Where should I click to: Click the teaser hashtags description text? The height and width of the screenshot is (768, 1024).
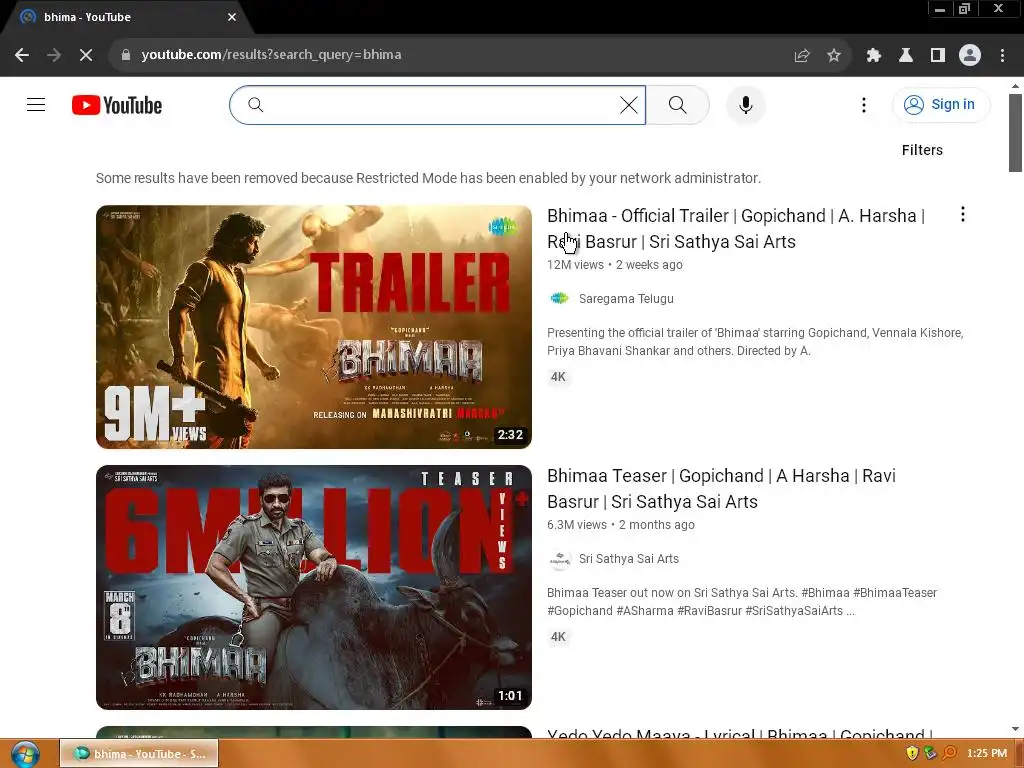click(x=742, y=601)
